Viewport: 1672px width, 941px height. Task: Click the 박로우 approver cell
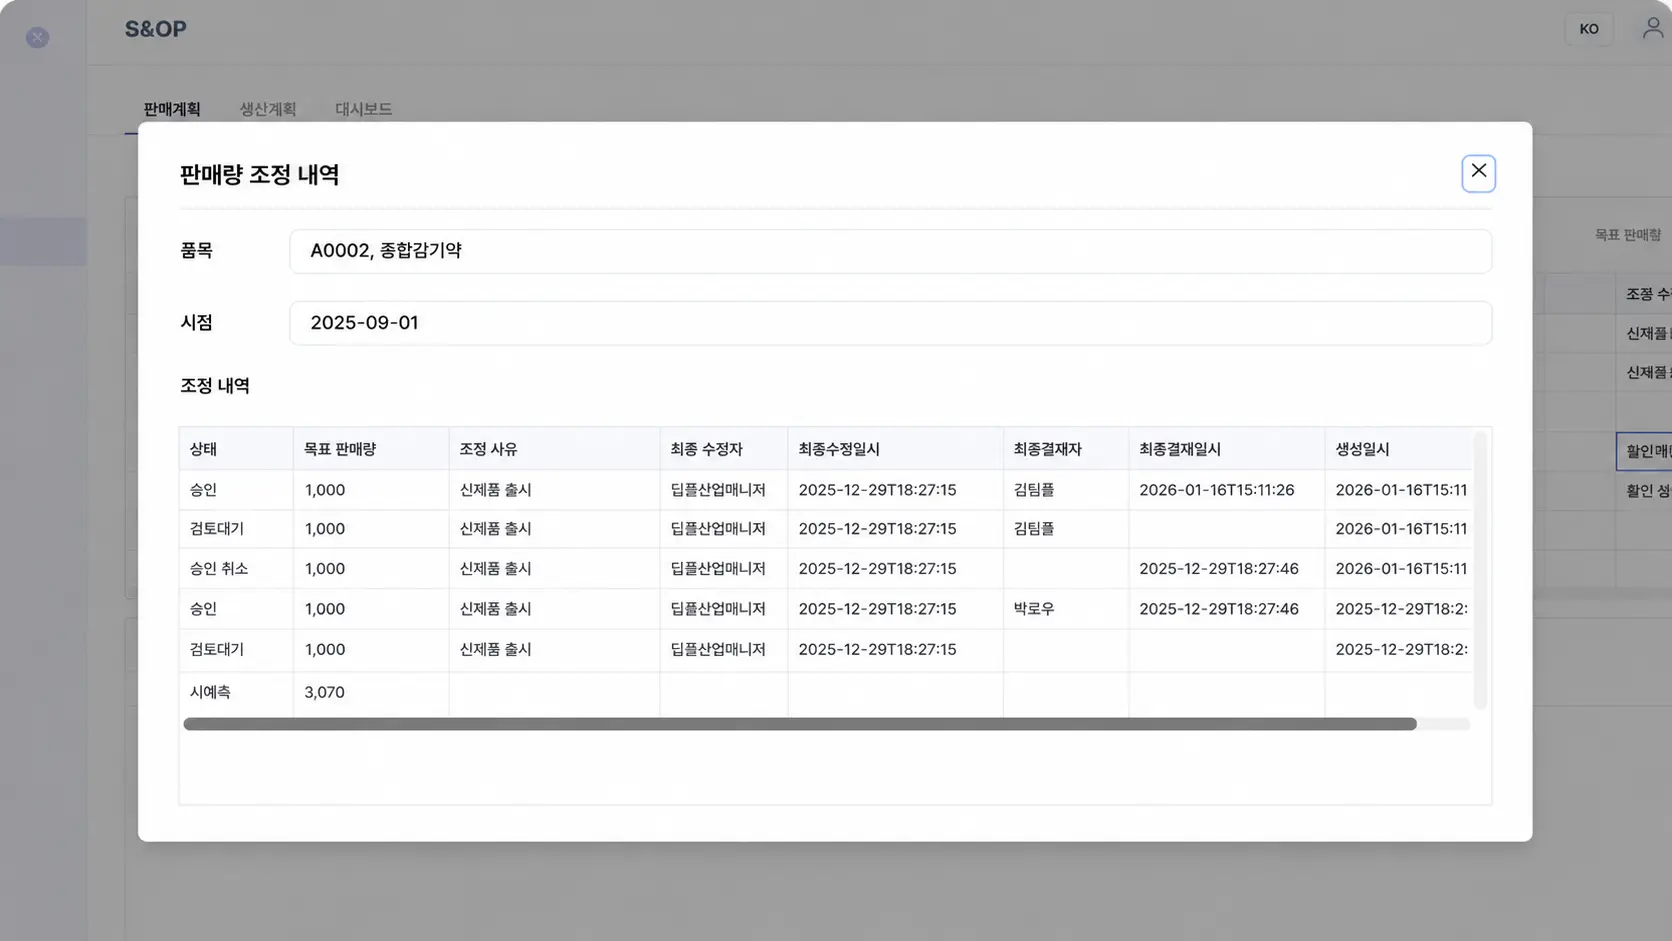(1066, 608)
